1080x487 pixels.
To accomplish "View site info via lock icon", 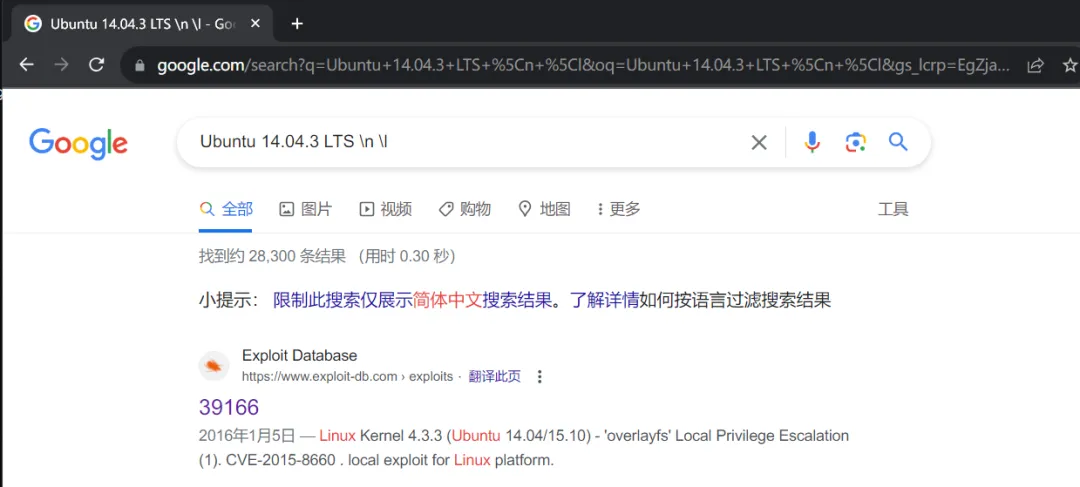I will [141, 65].
